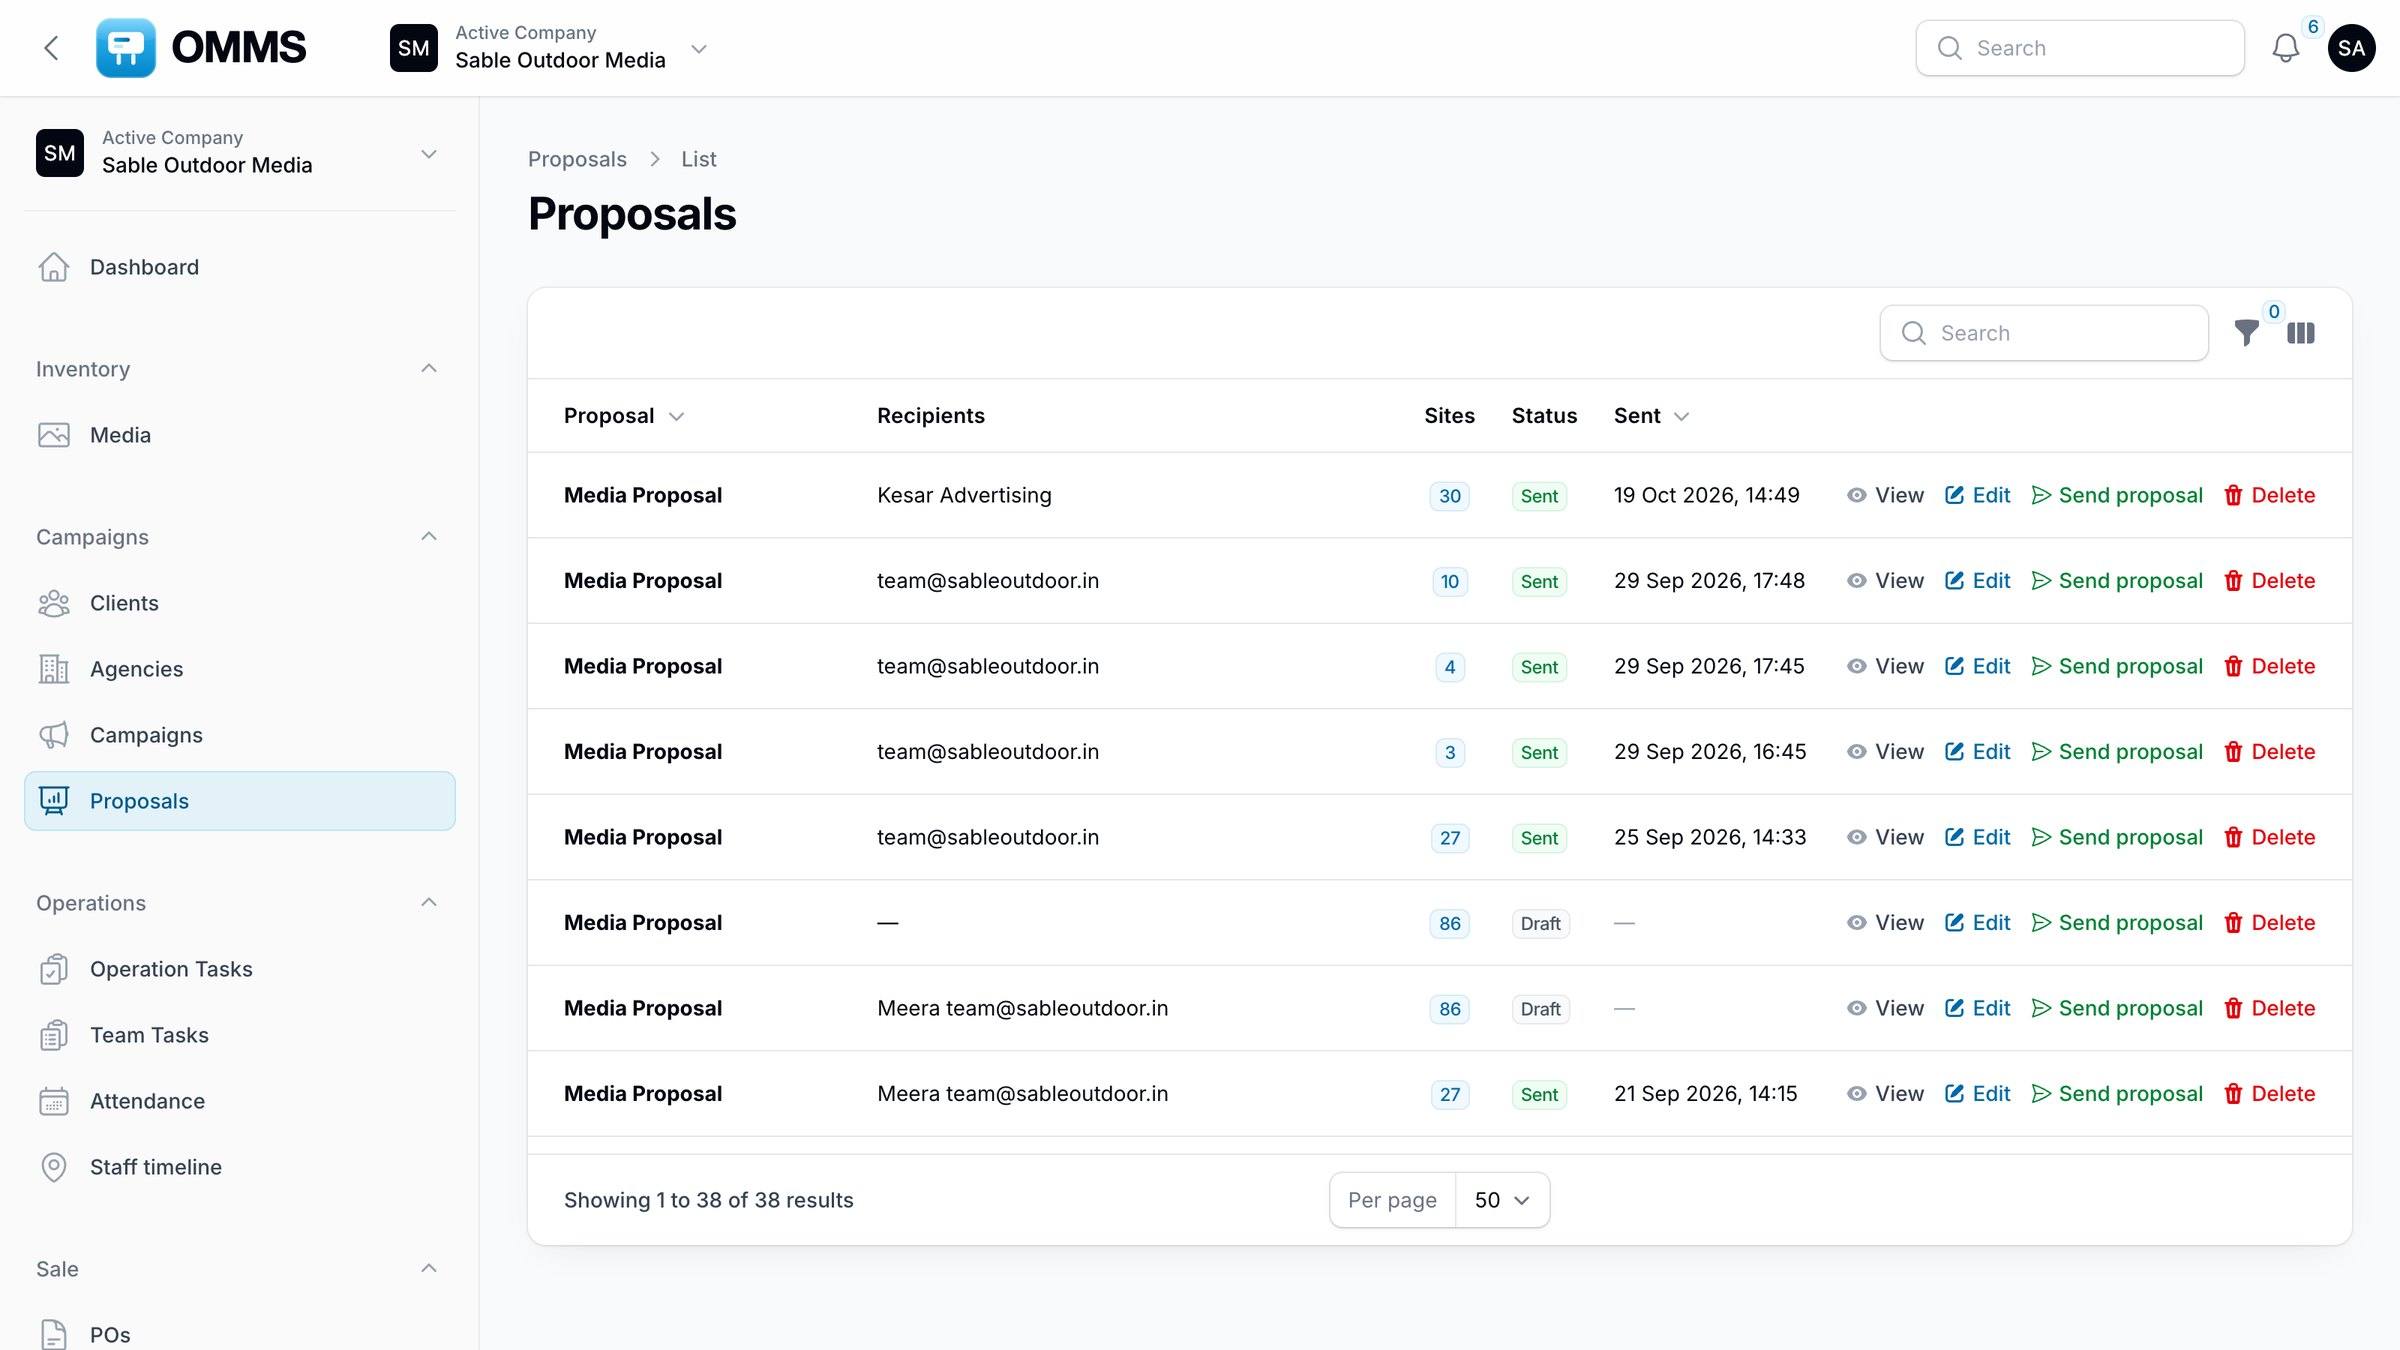Image resolution: width=2400 pixels, height=1350 pixels.
Task: View the proposal sent 29 Sep 17:45
Action: 1885,666
